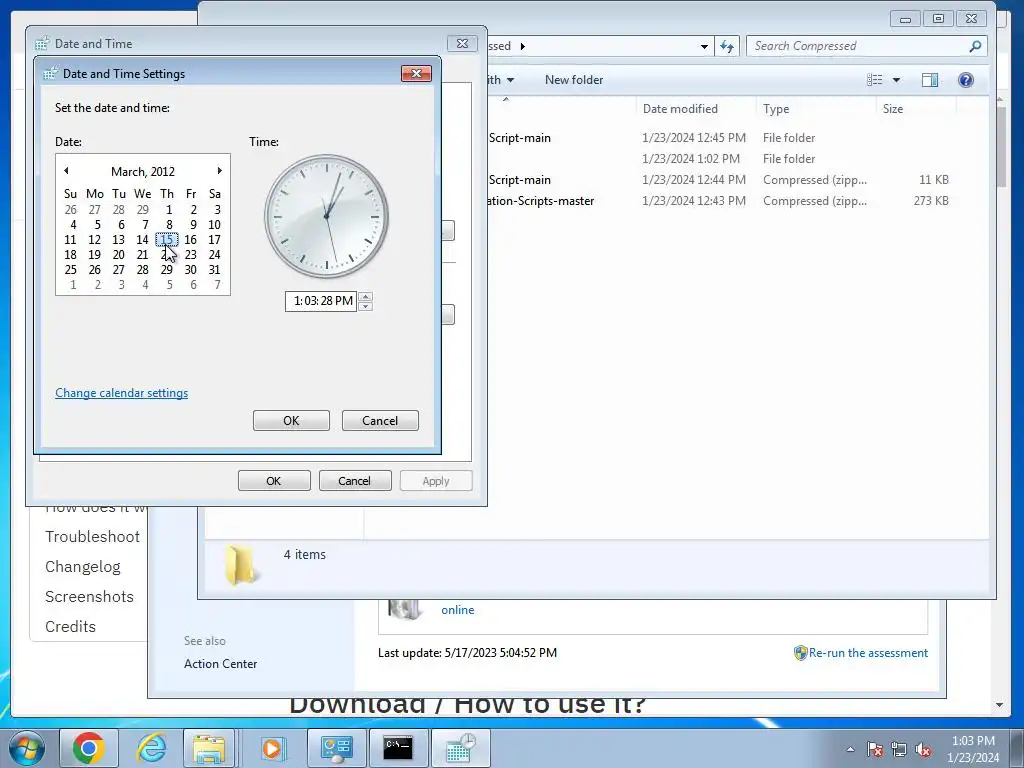This screenshot has width=1024, height=768.
Task: Change your view icon in Explorer
Action: [x=874, y=80]
